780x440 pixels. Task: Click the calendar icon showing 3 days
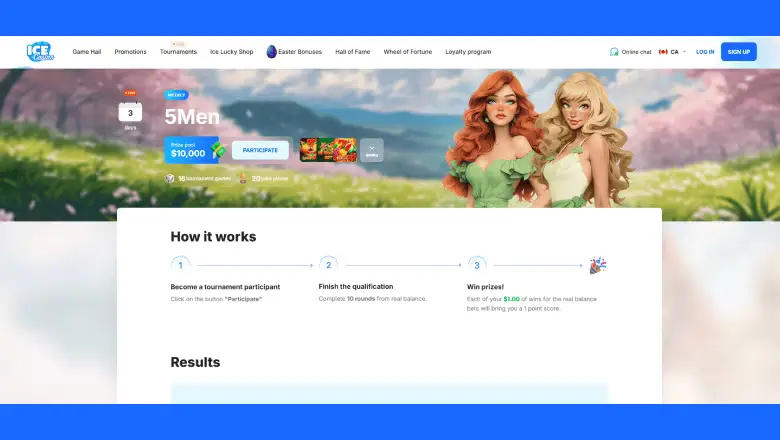pos(130,111)
